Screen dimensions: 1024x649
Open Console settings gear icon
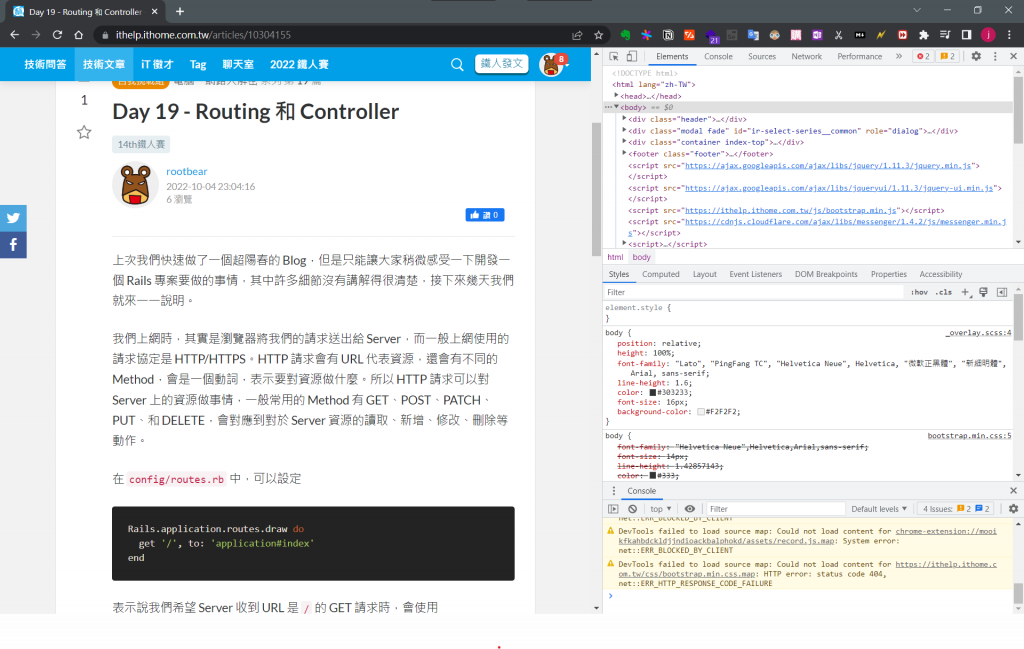click(x=1013, y=509)
